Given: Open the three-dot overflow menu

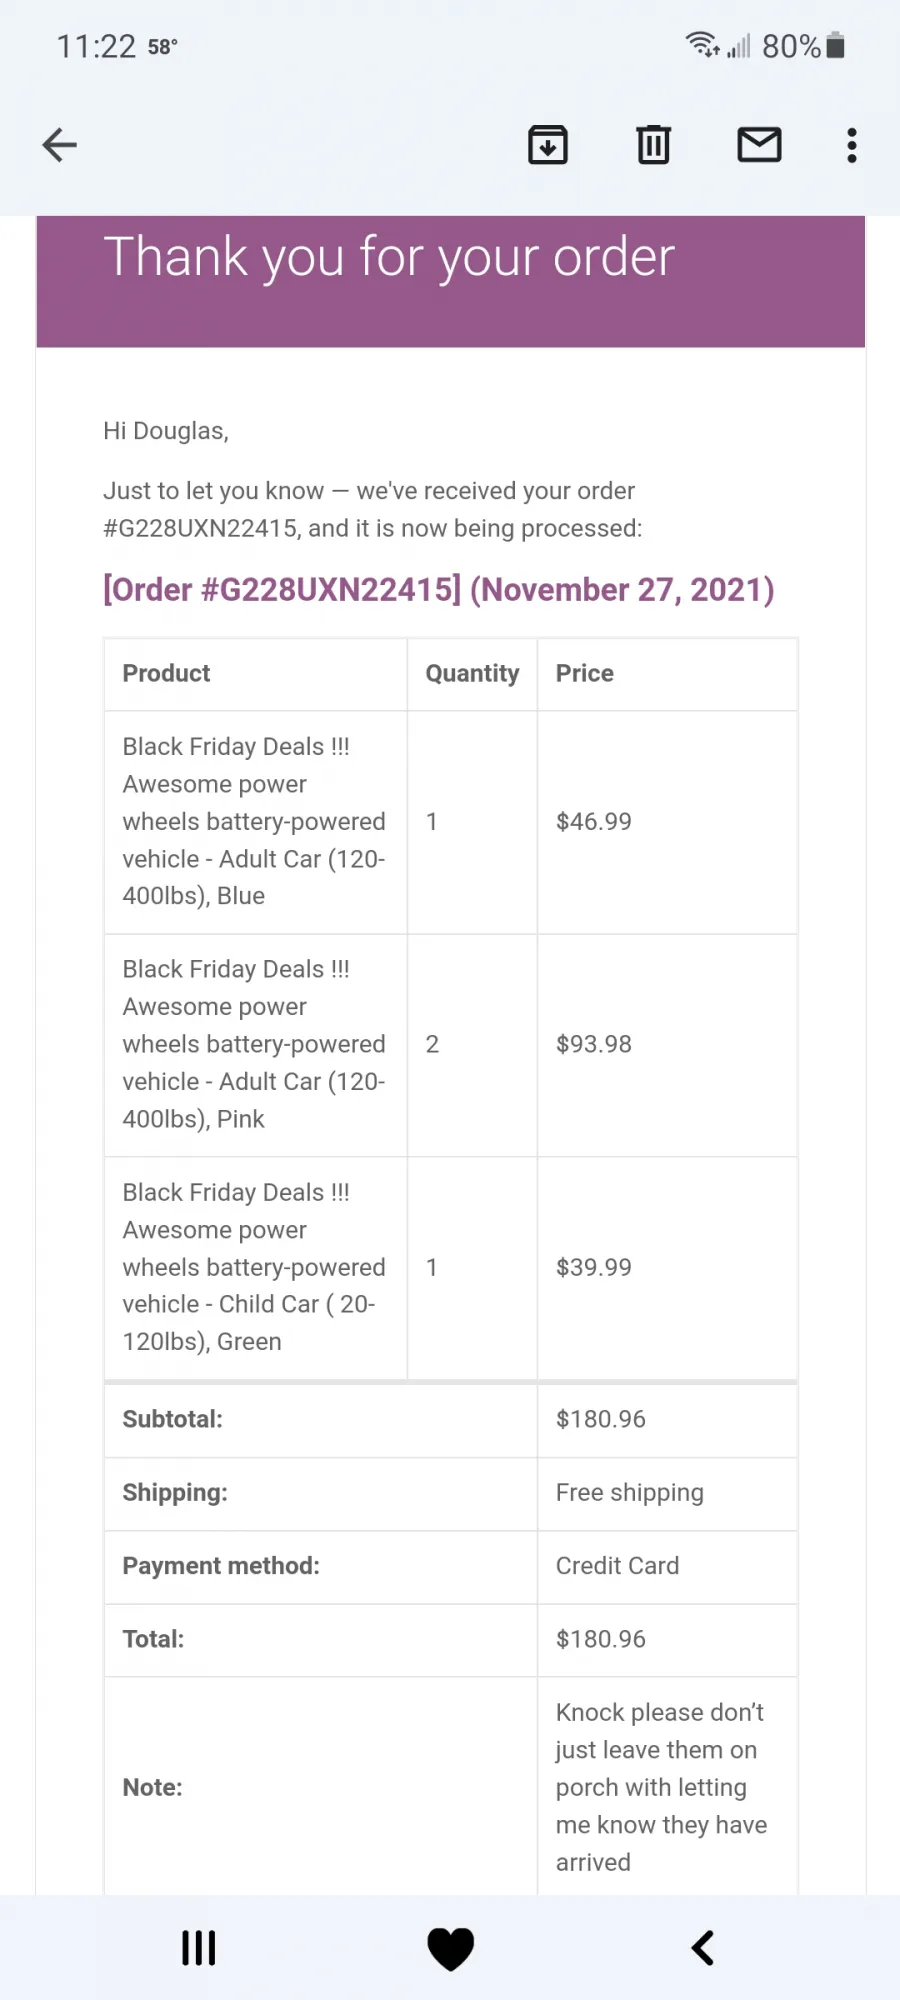Looking at the screenshot, I should [852, 145].
